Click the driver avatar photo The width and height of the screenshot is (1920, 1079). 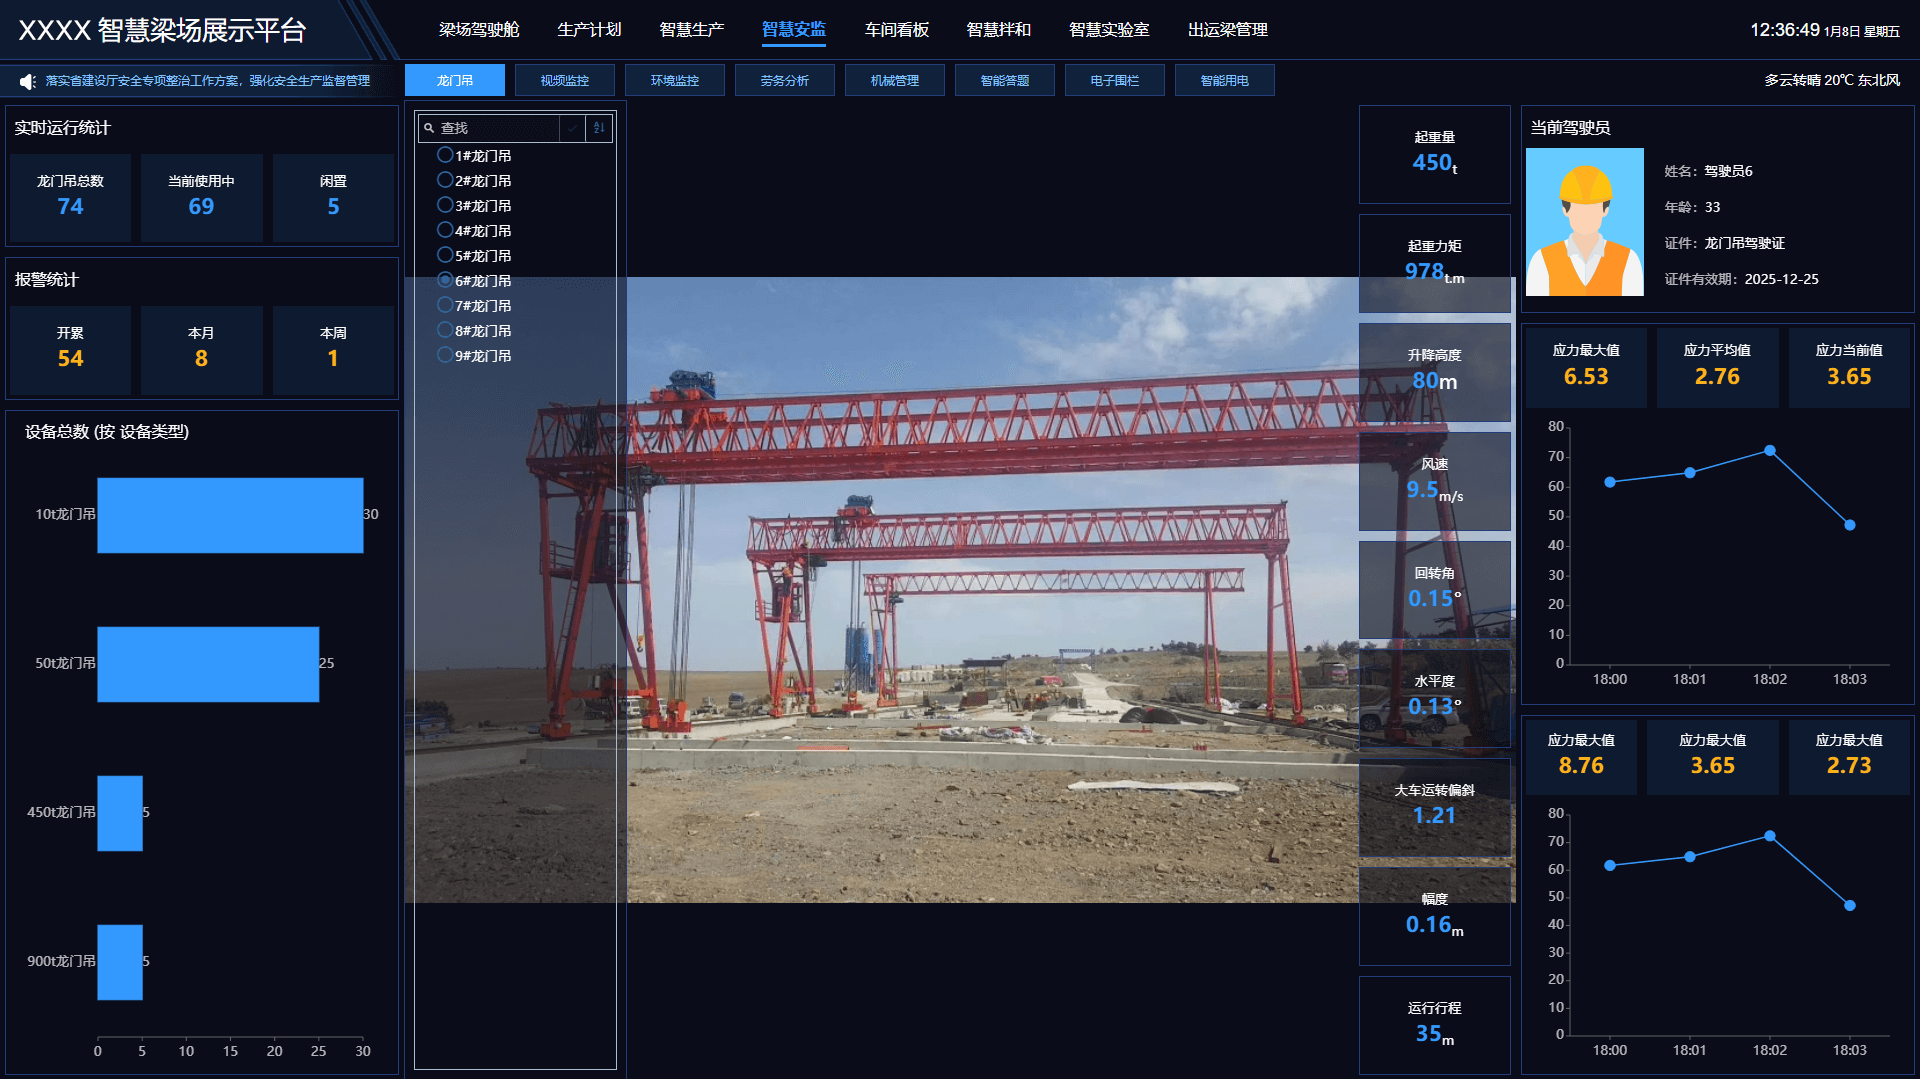(x=1584, y=222)
